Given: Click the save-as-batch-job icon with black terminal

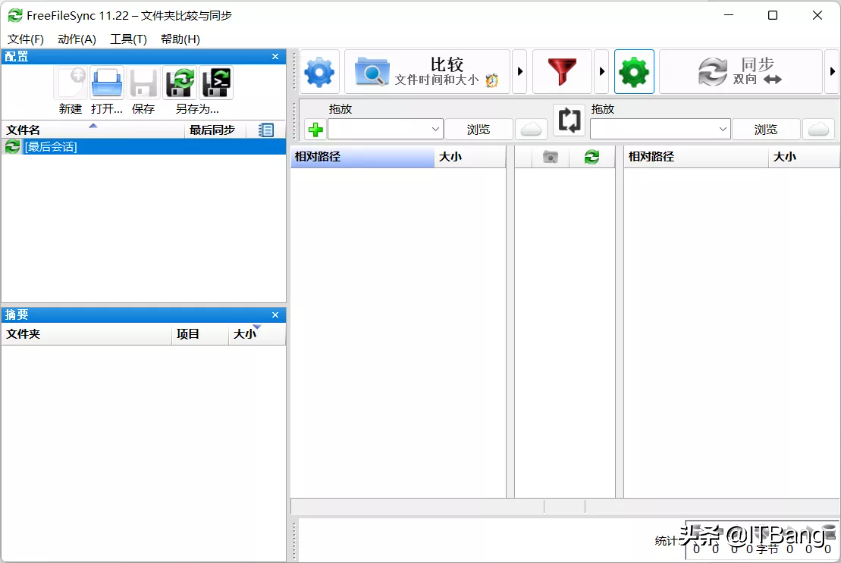Looking at the screenshot, I should 216,84.
